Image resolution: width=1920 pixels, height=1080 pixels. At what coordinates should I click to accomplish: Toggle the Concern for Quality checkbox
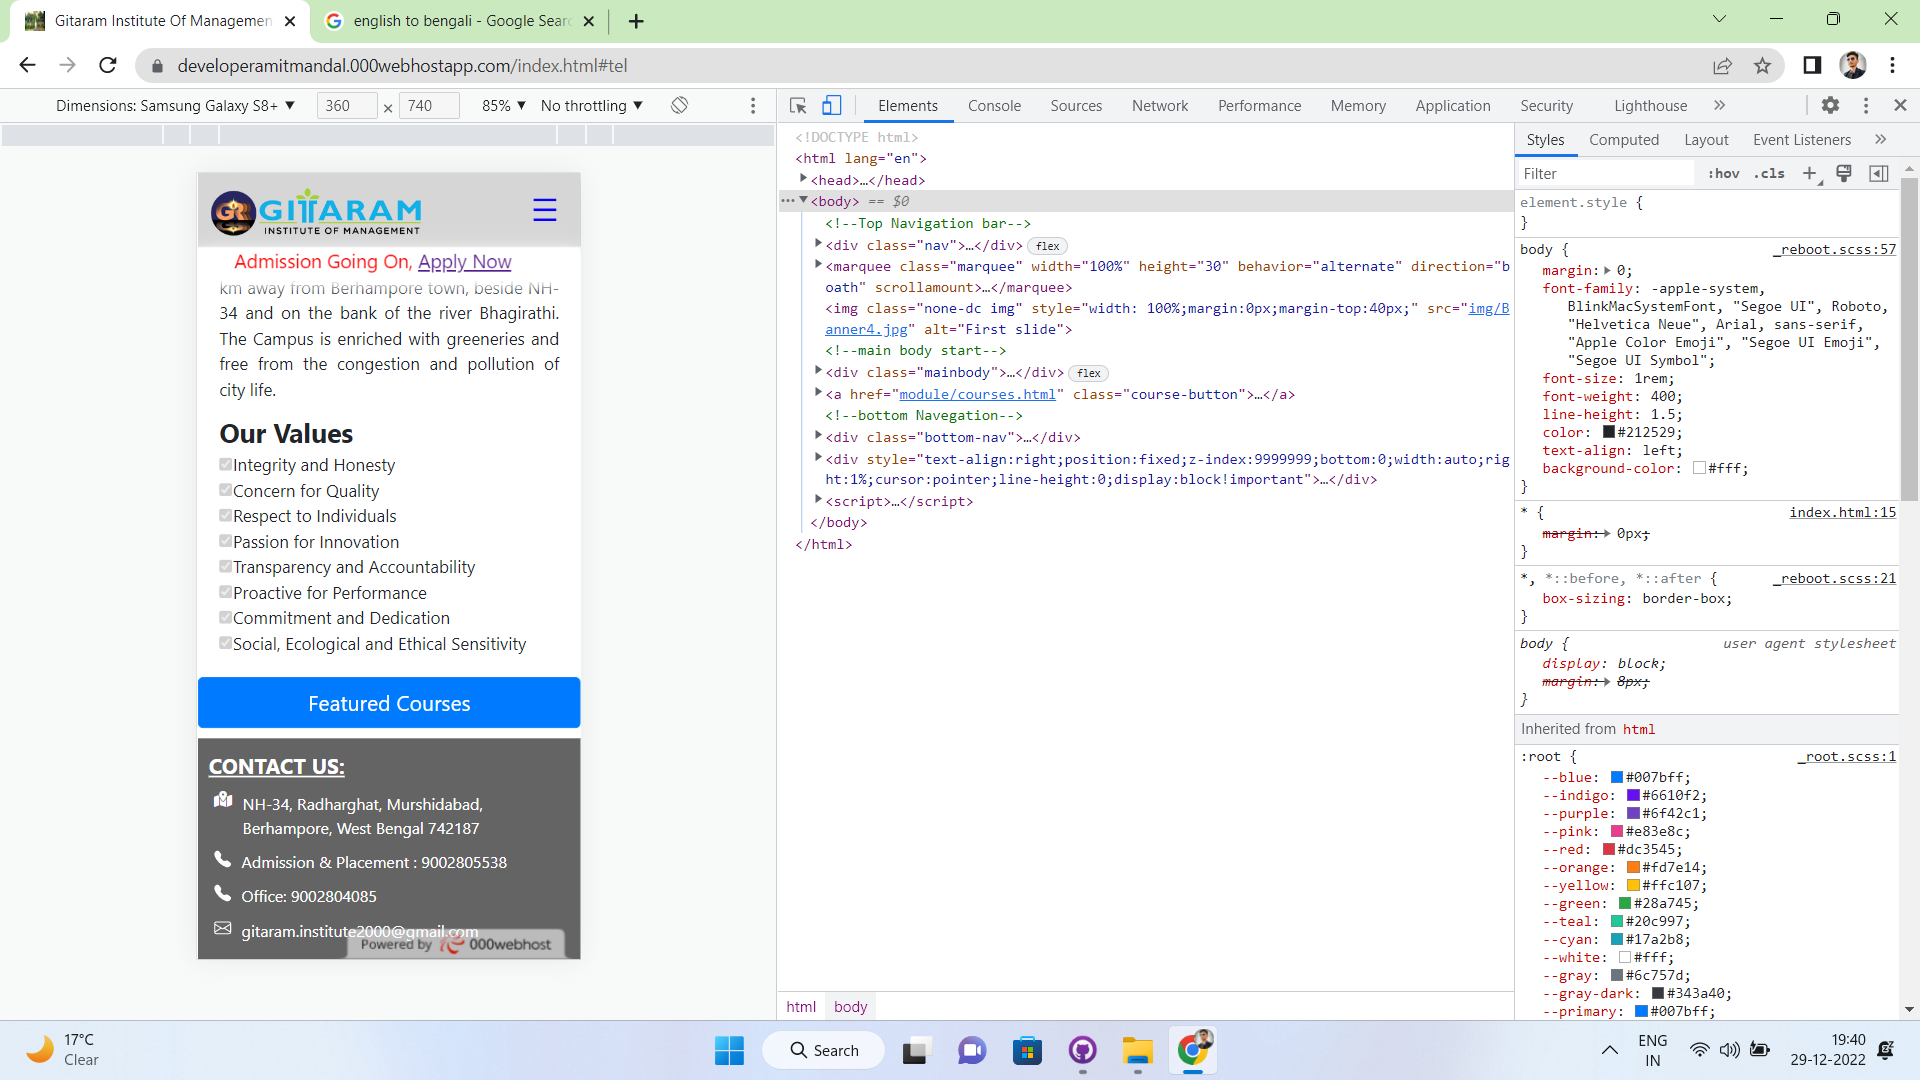[226, 490]
